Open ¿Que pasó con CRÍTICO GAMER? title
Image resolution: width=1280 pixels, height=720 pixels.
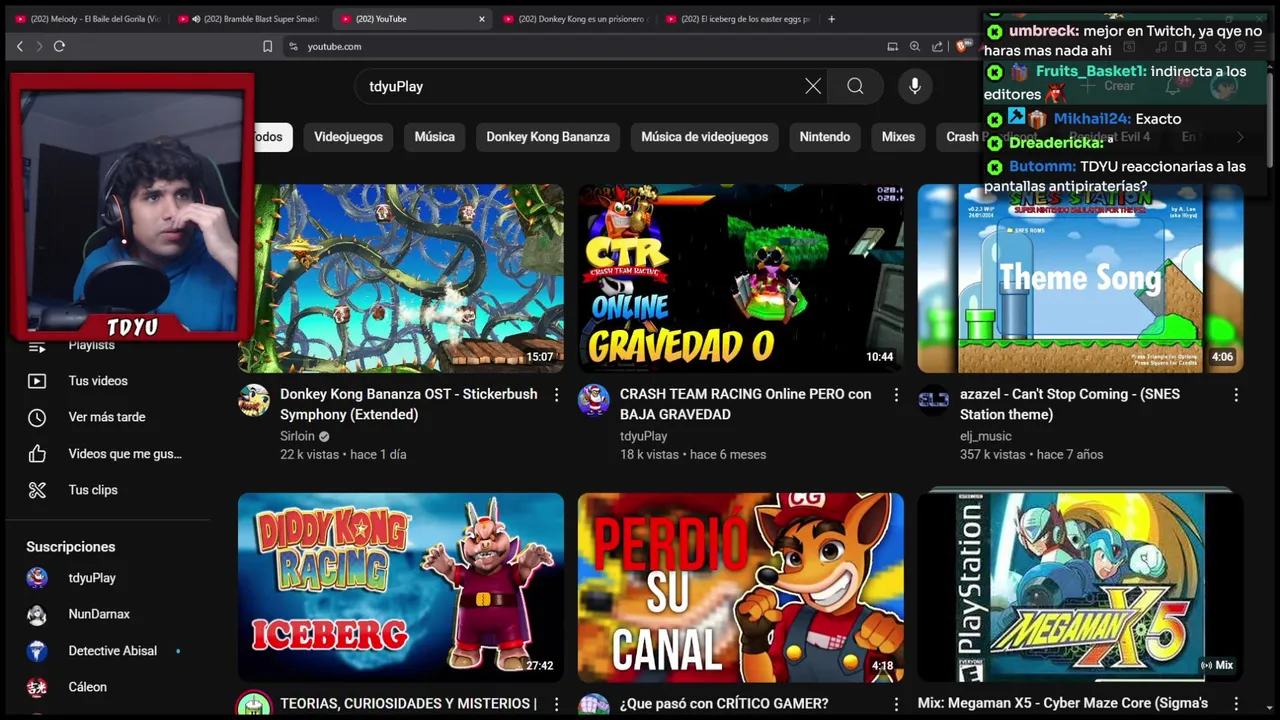pos(724,704)
